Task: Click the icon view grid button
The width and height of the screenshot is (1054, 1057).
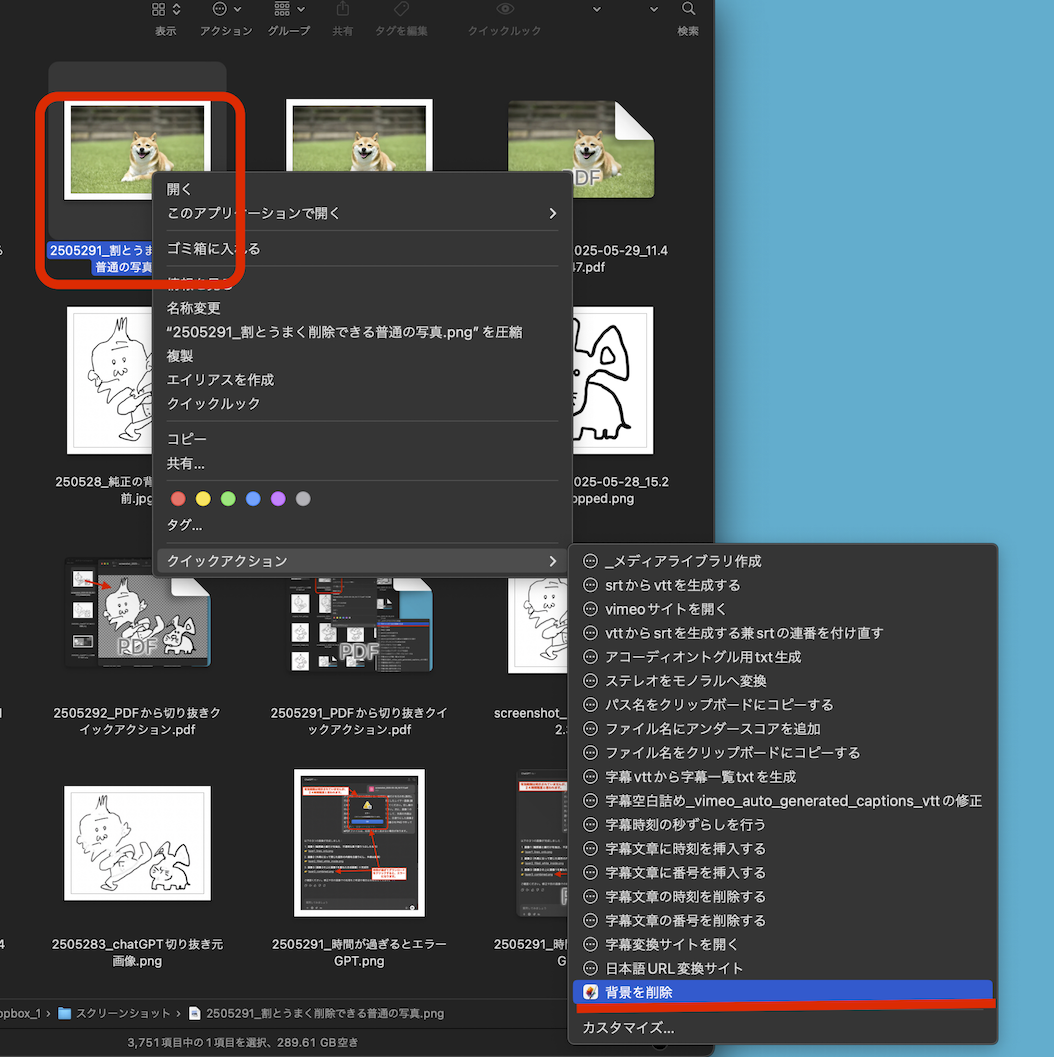Action: point(160,9)
